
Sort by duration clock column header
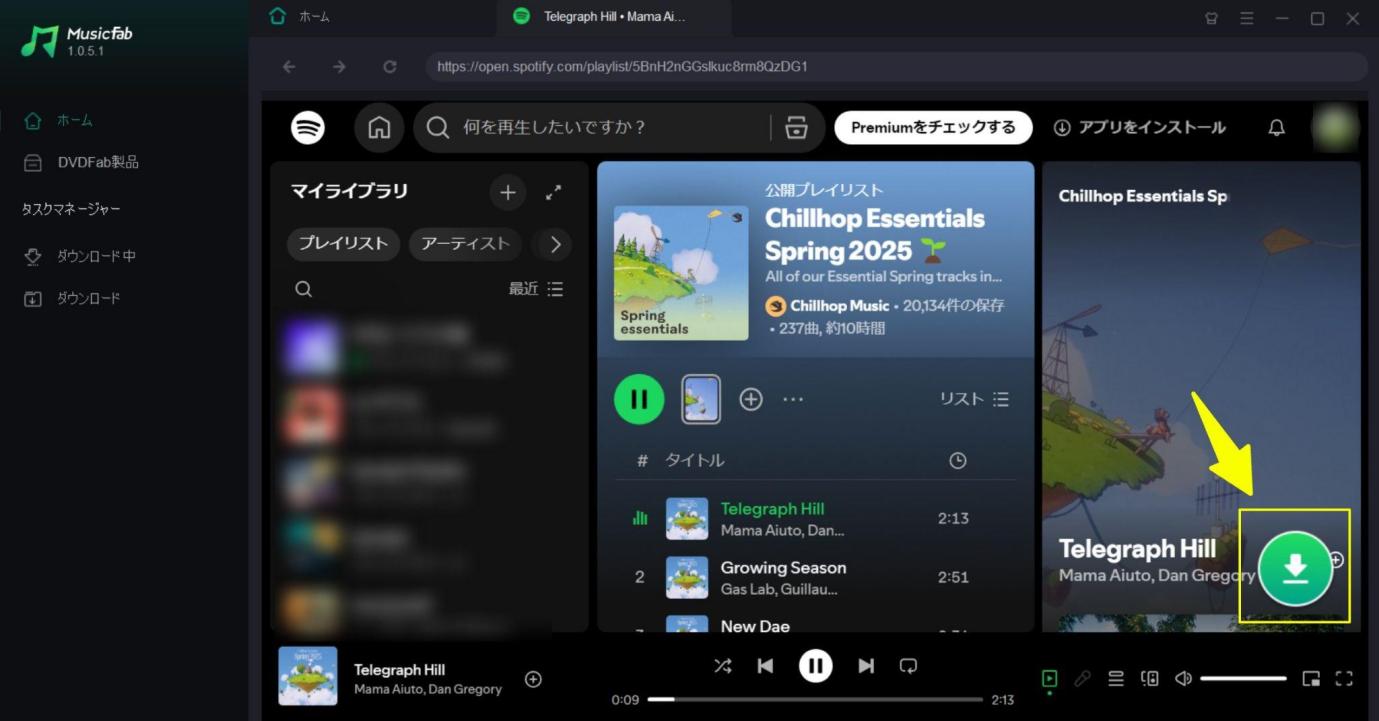point(957,460)
